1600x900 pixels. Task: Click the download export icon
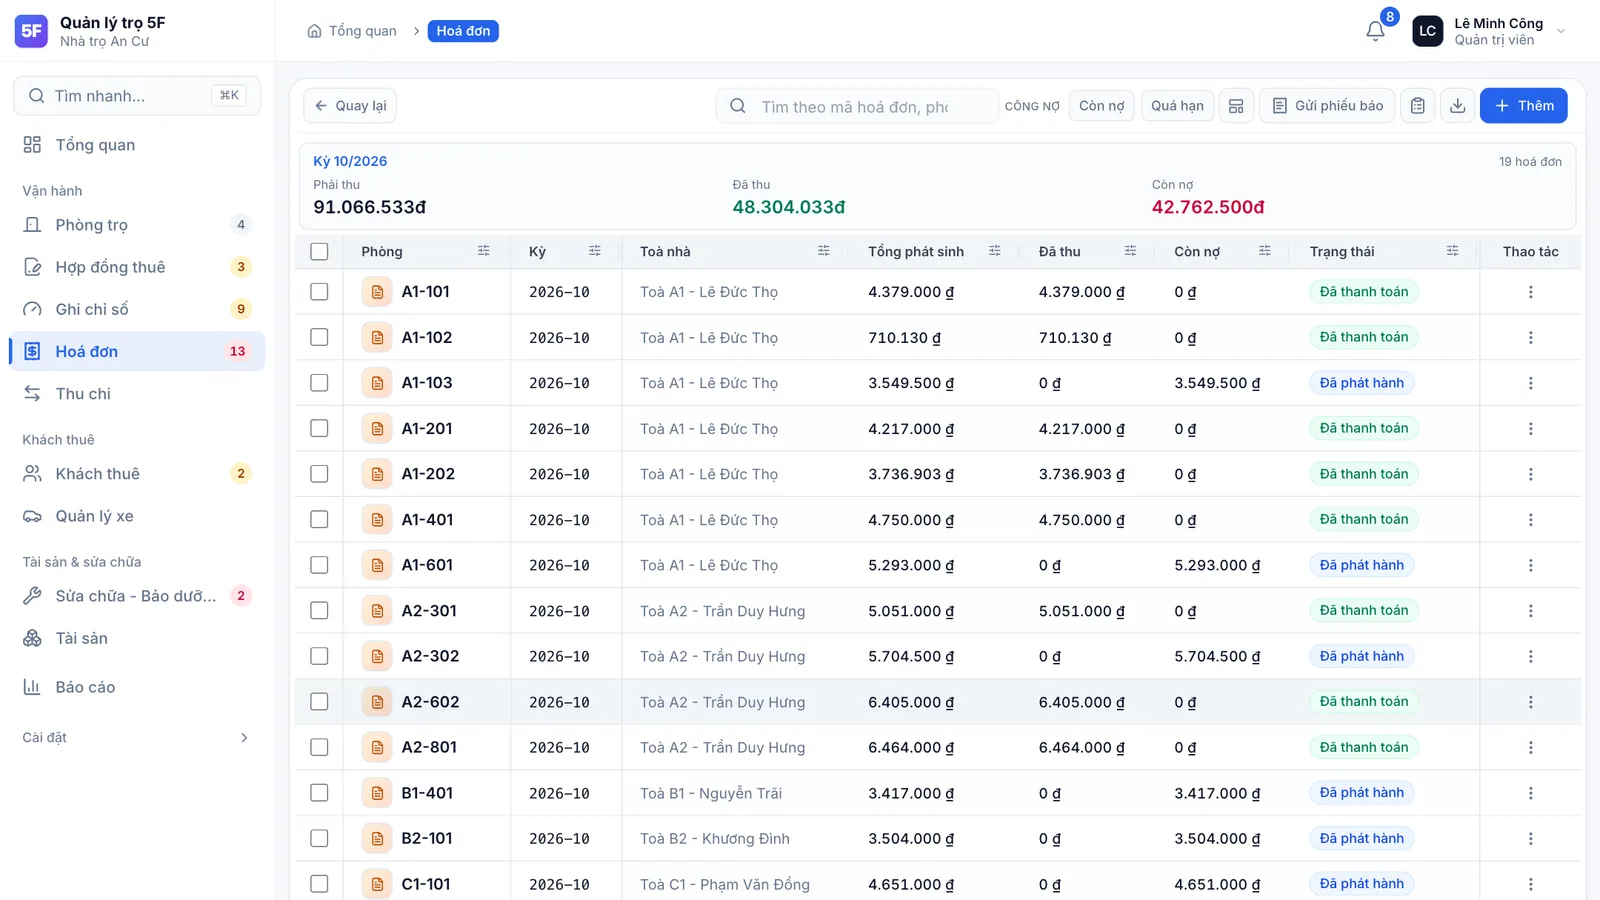click(x=1458, y=106)
